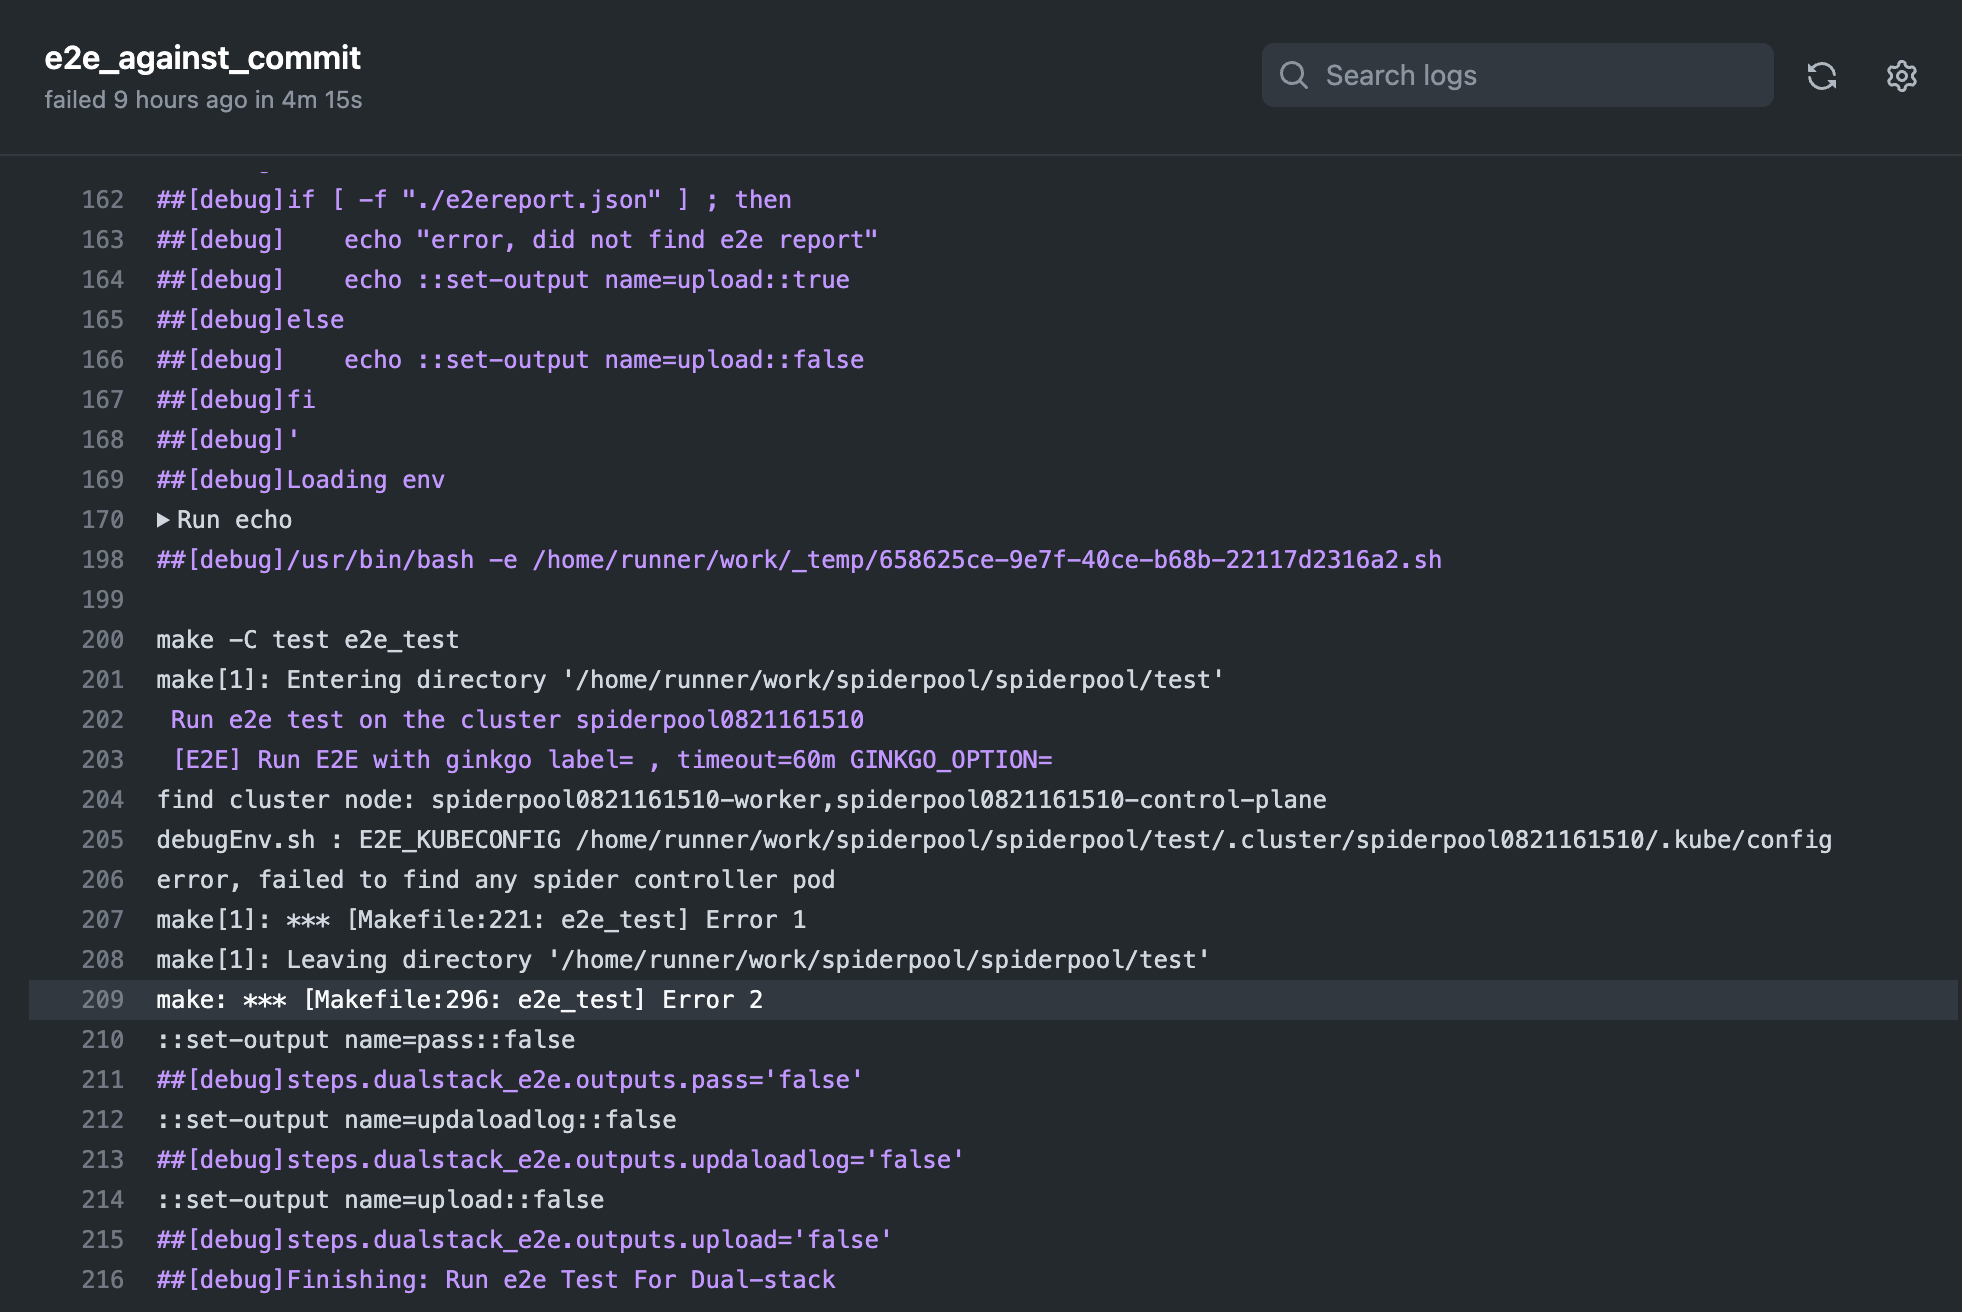This screenshot has height=1312, width=1962.
Task: Click the make -C test e2e_test command line
Action: tap(307, 639)
